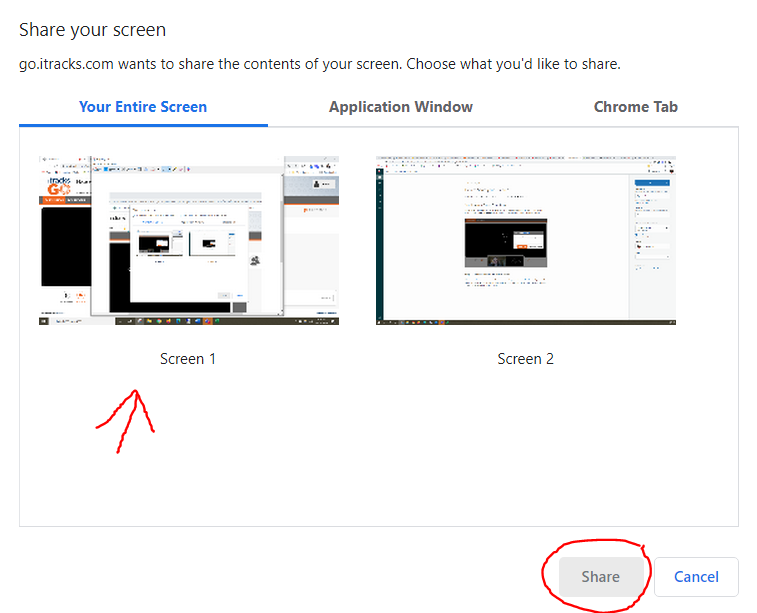Image resolution: width=757 pixels, height=613 pixels.
Task: Choose the Screen 1 thumbnail to share
Action: (189, 240)
